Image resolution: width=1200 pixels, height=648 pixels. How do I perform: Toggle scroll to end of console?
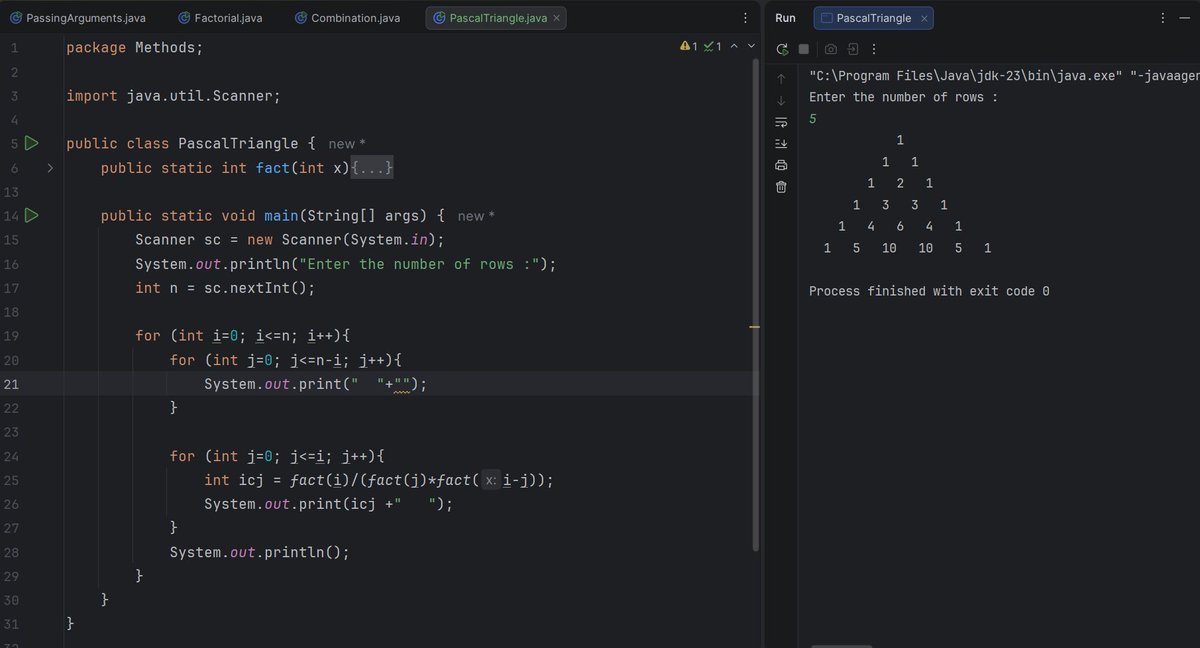click(782, 144)
